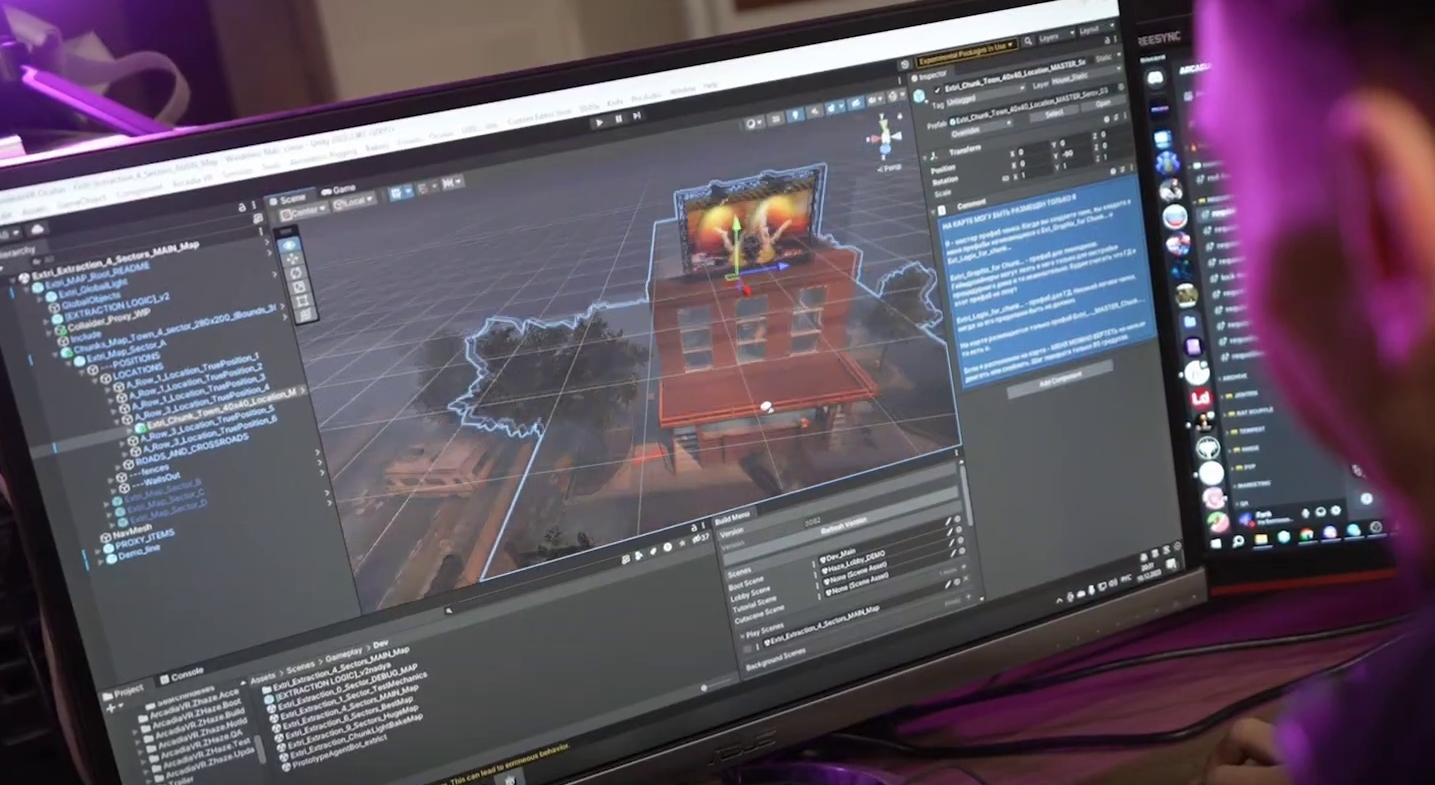
Task: Select the Rotate tool in the scene overlay
Action: pyautogui.click(x=295, y=273)
